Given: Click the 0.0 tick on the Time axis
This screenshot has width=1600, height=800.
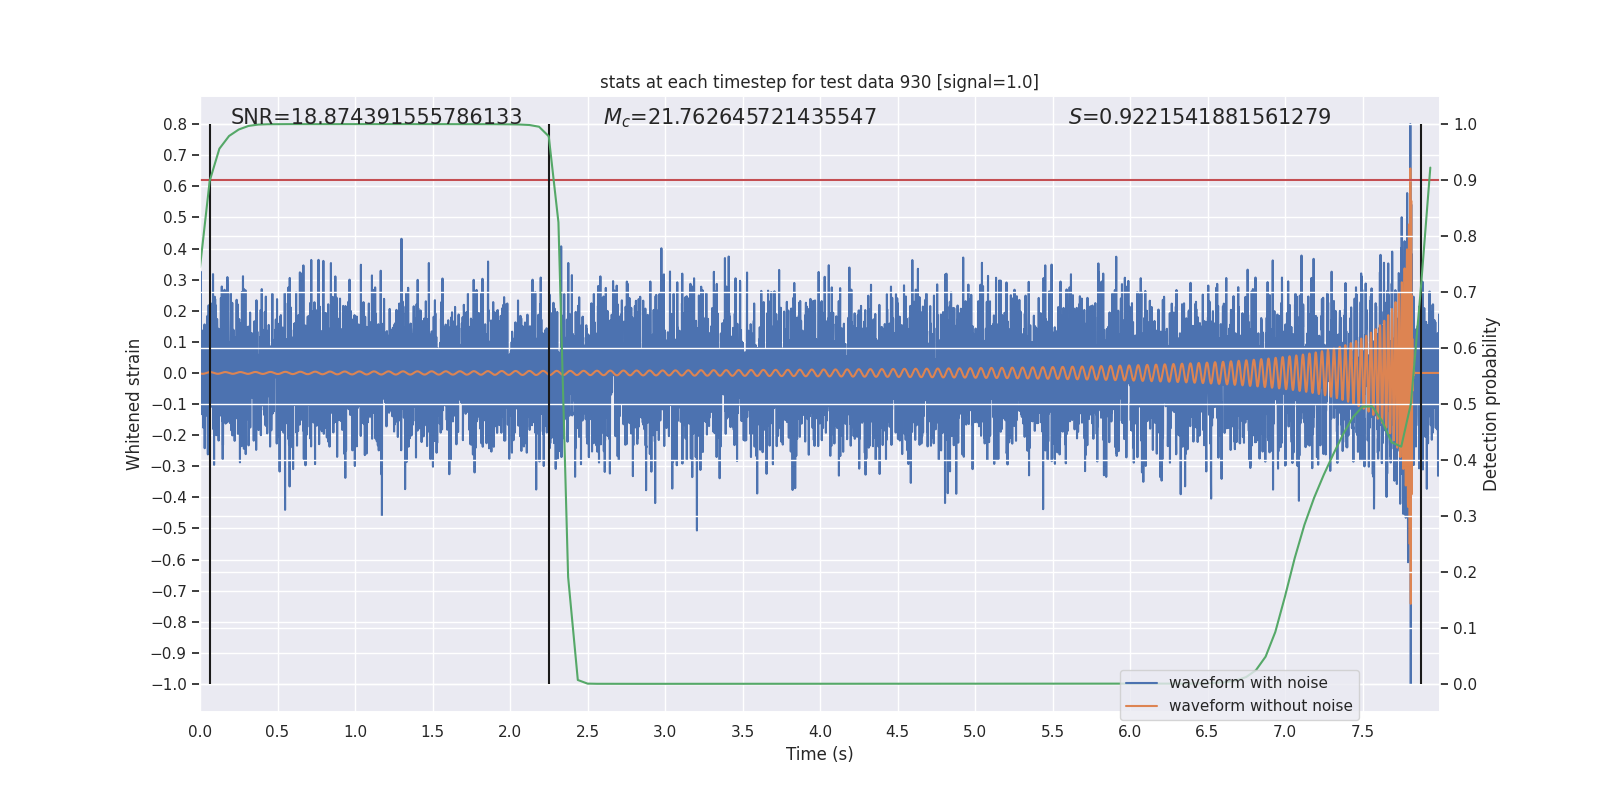Looking at the screenshot, I should [201, 731].
